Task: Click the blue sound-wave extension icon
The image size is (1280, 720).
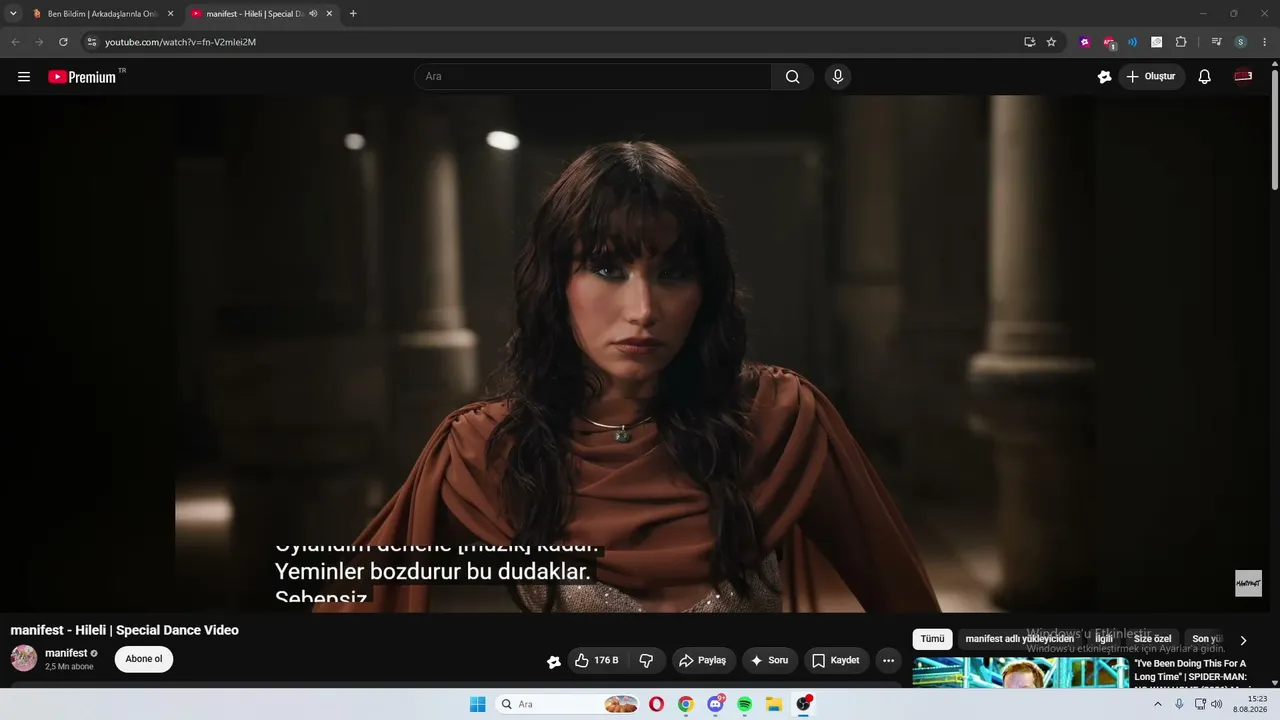Action: (x=1133, y=42)
